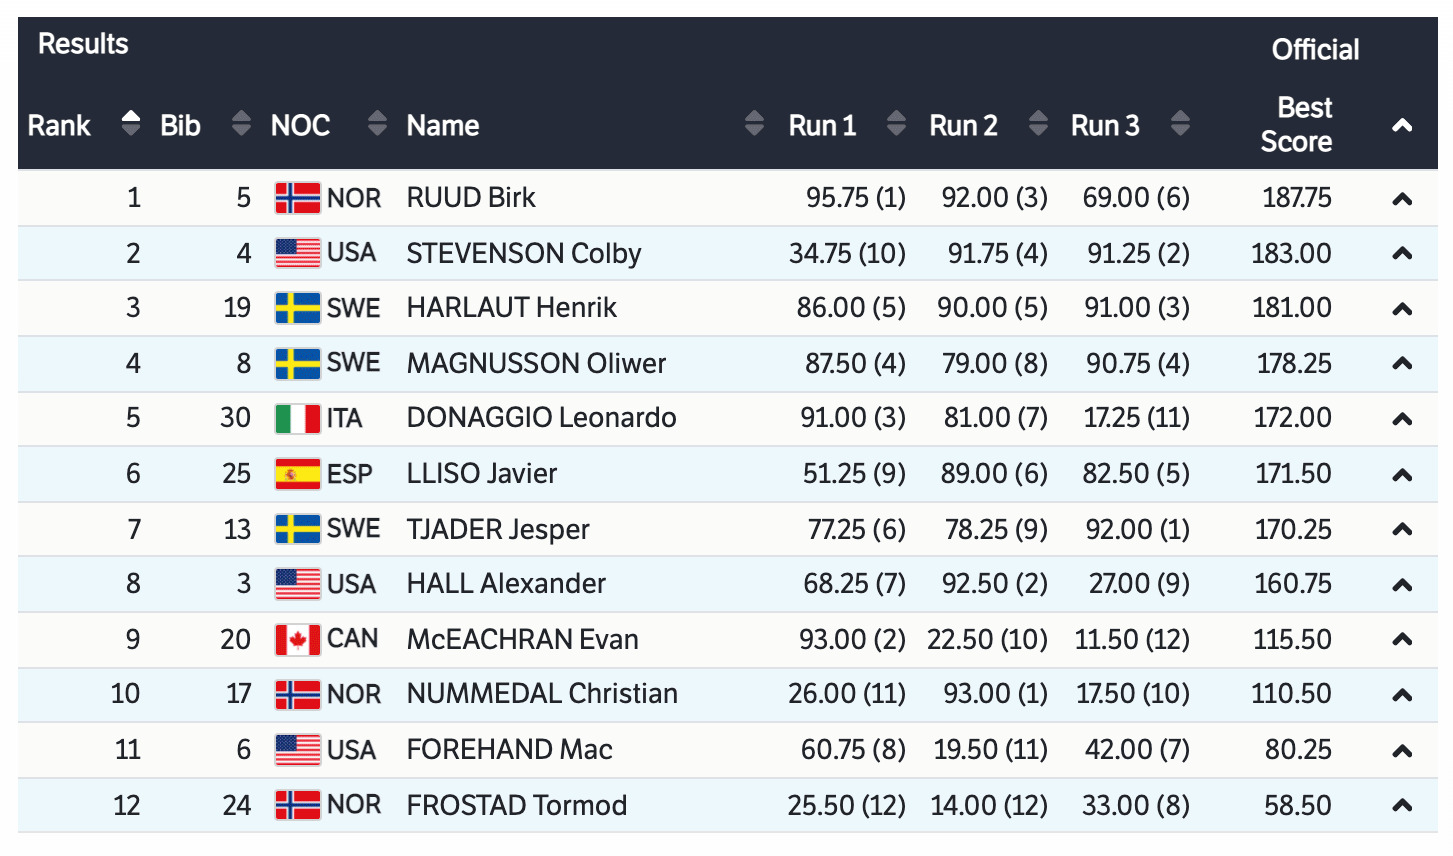Sort the table by NOC
The image size is (1453, 856).
point(377,124)
